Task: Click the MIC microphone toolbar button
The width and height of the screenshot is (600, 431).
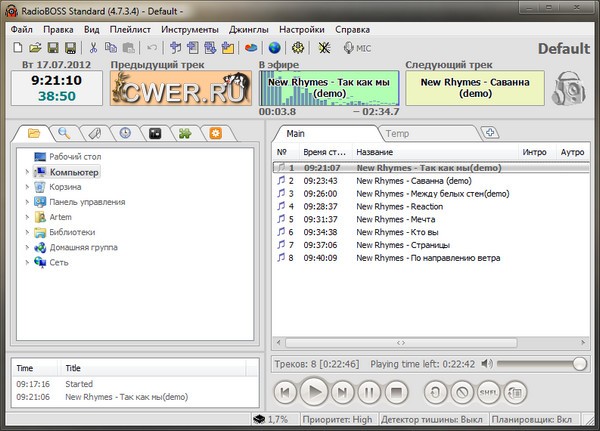Action: pyautogui.click(x=355, y=47)
